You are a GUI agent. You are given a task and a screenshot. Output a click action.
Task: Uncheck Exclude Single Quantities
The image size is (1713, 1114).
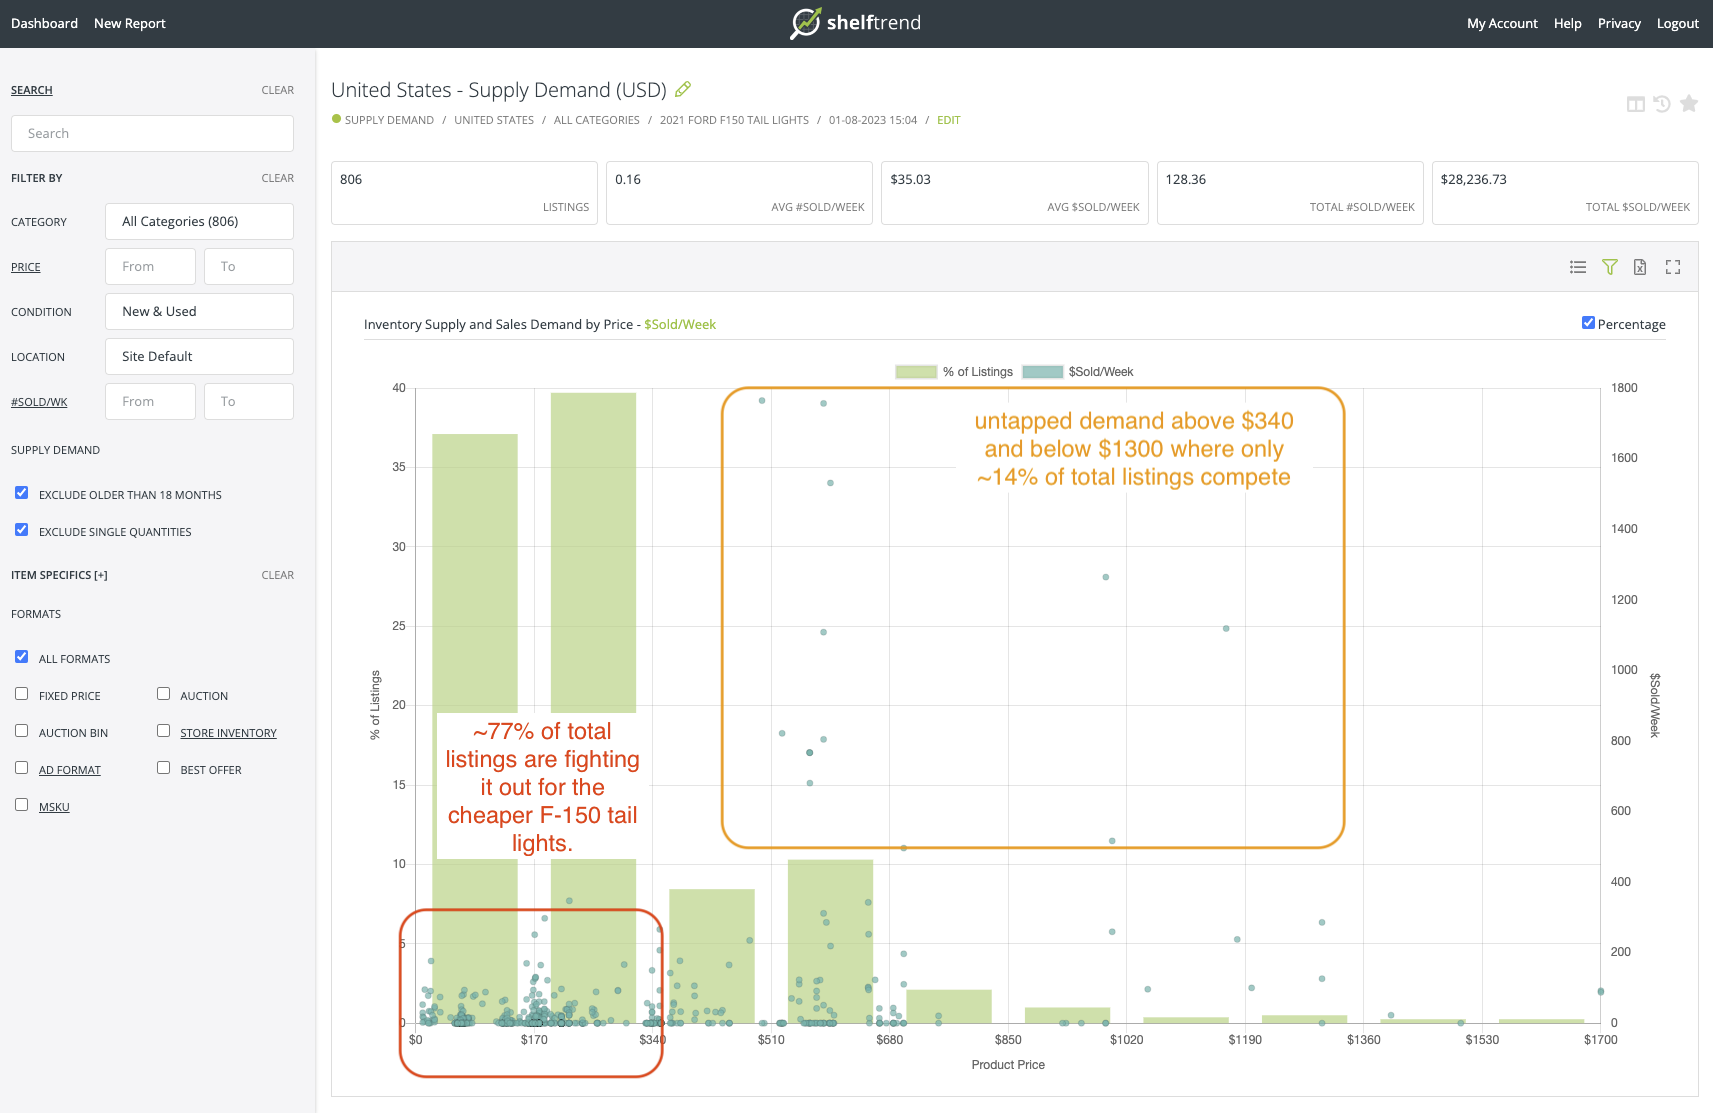click(21, 530)
